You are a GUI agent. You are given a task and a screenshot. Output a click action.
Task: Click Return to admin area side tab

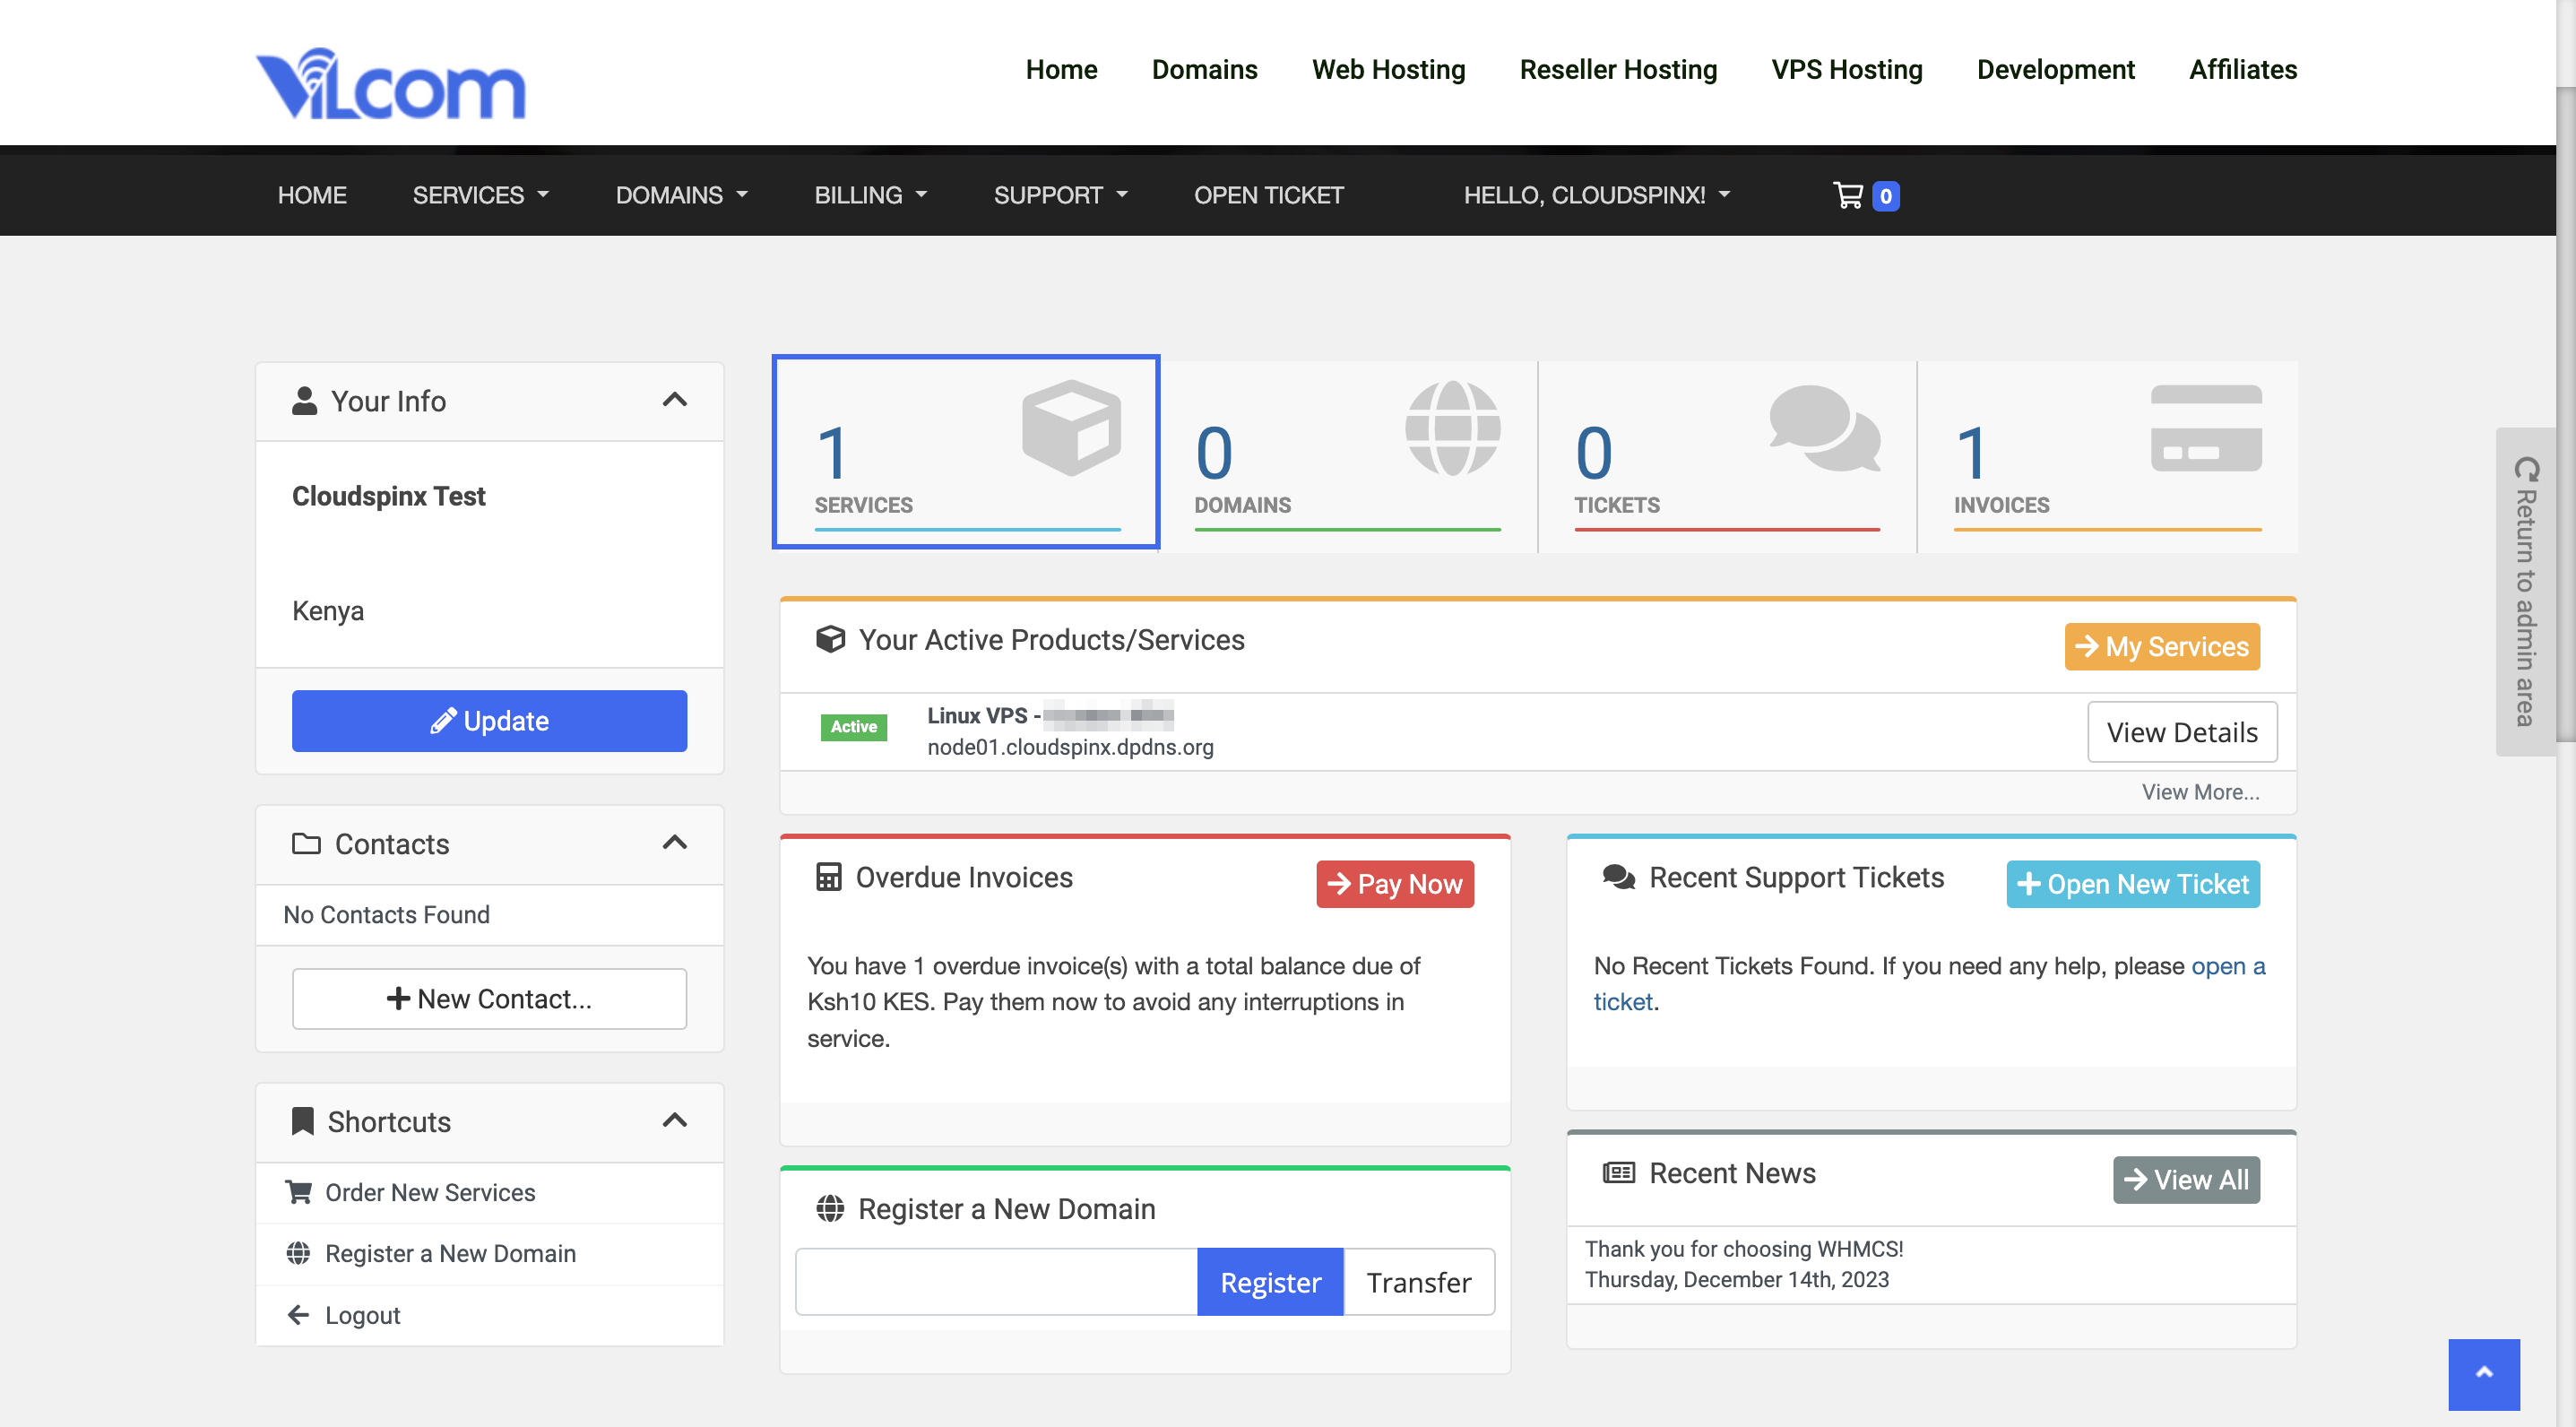pos(2525,592)
